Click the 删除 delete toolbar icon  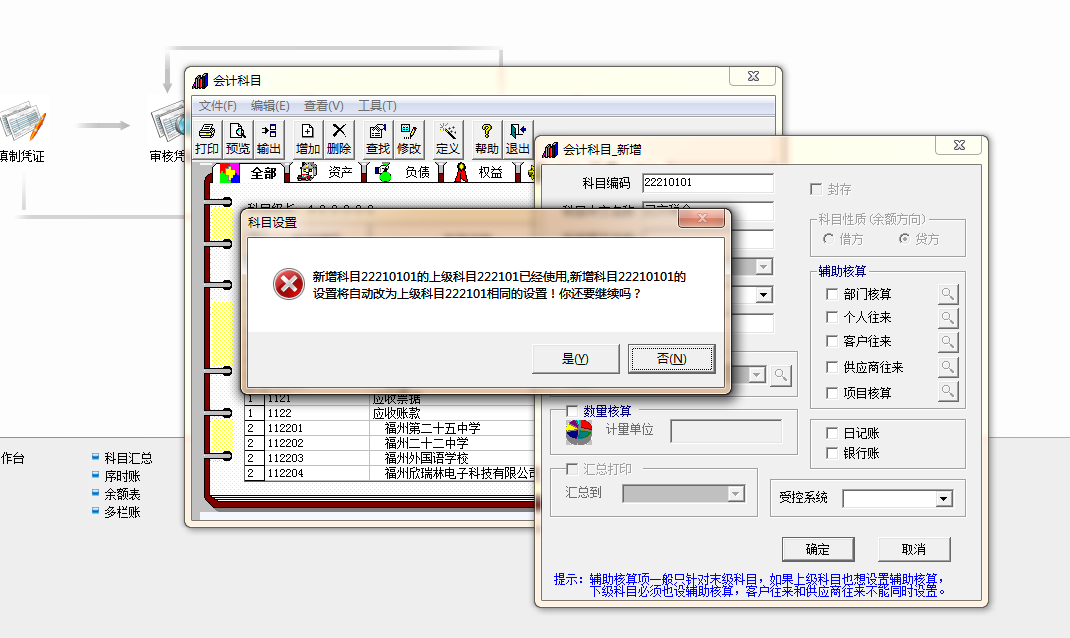click(x=339, y=139)
